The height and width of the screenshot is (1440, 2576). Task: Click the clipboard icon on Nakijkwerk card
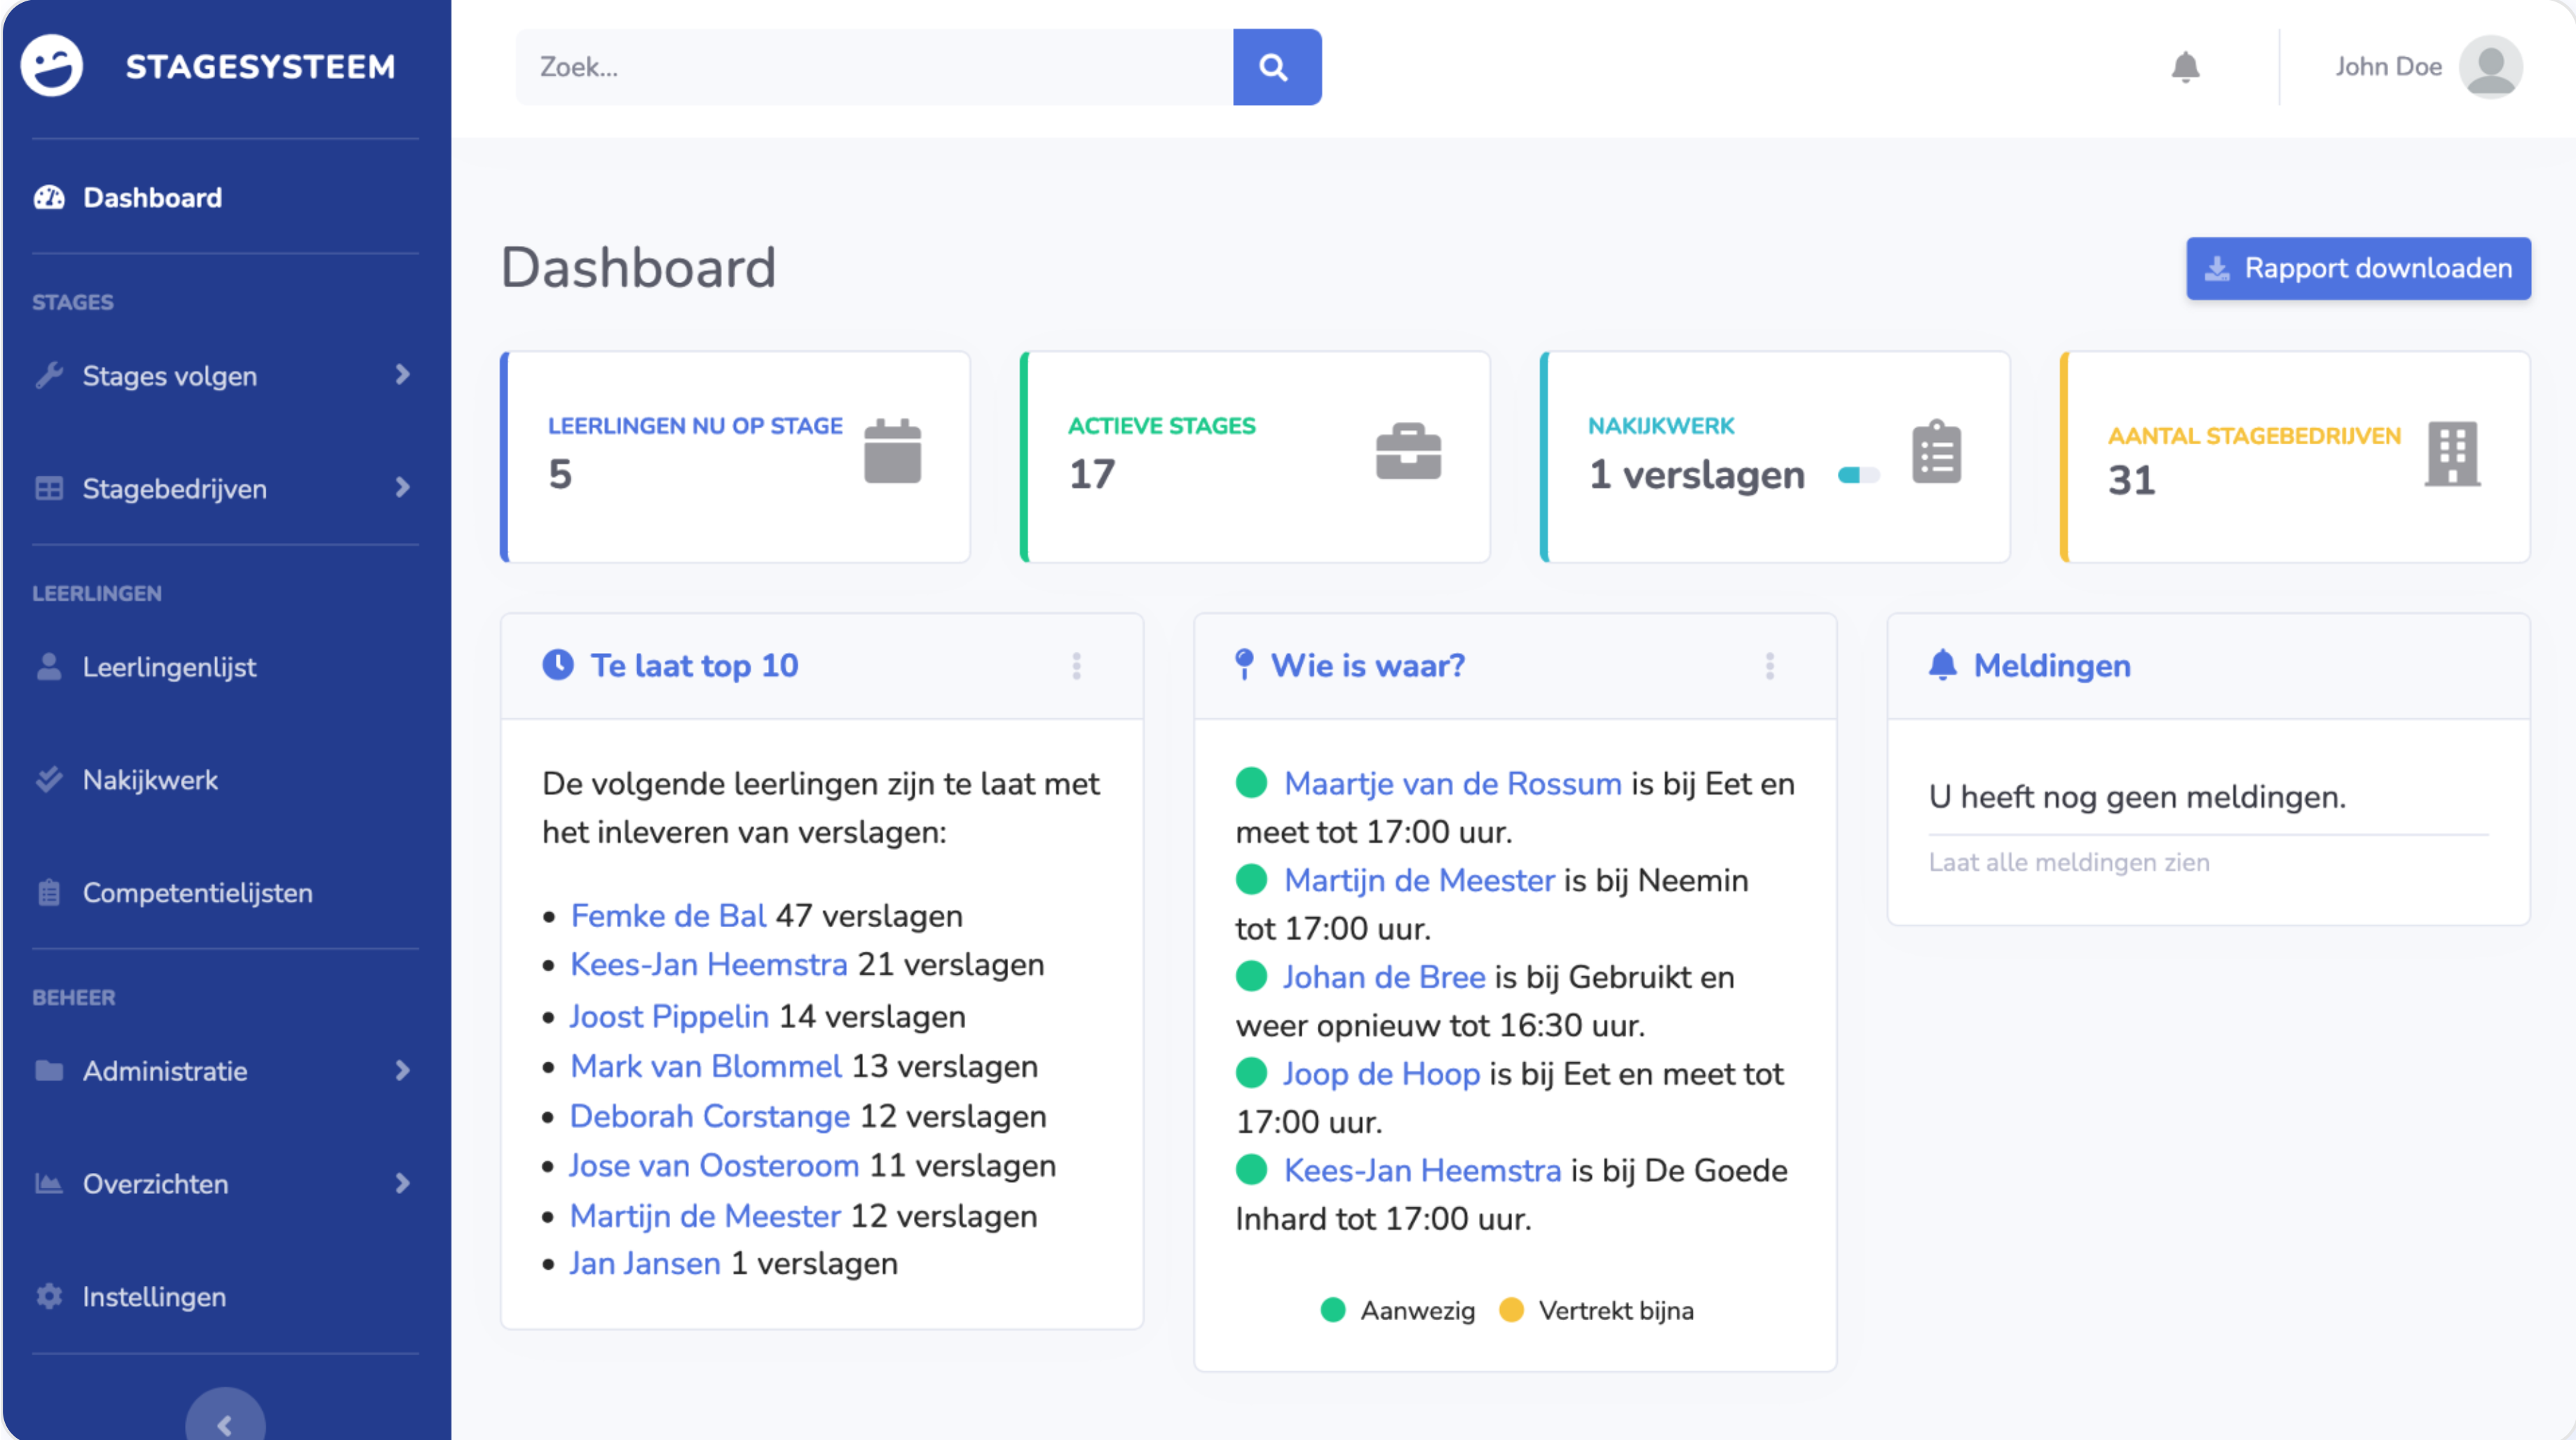[x=1936, y=452]
